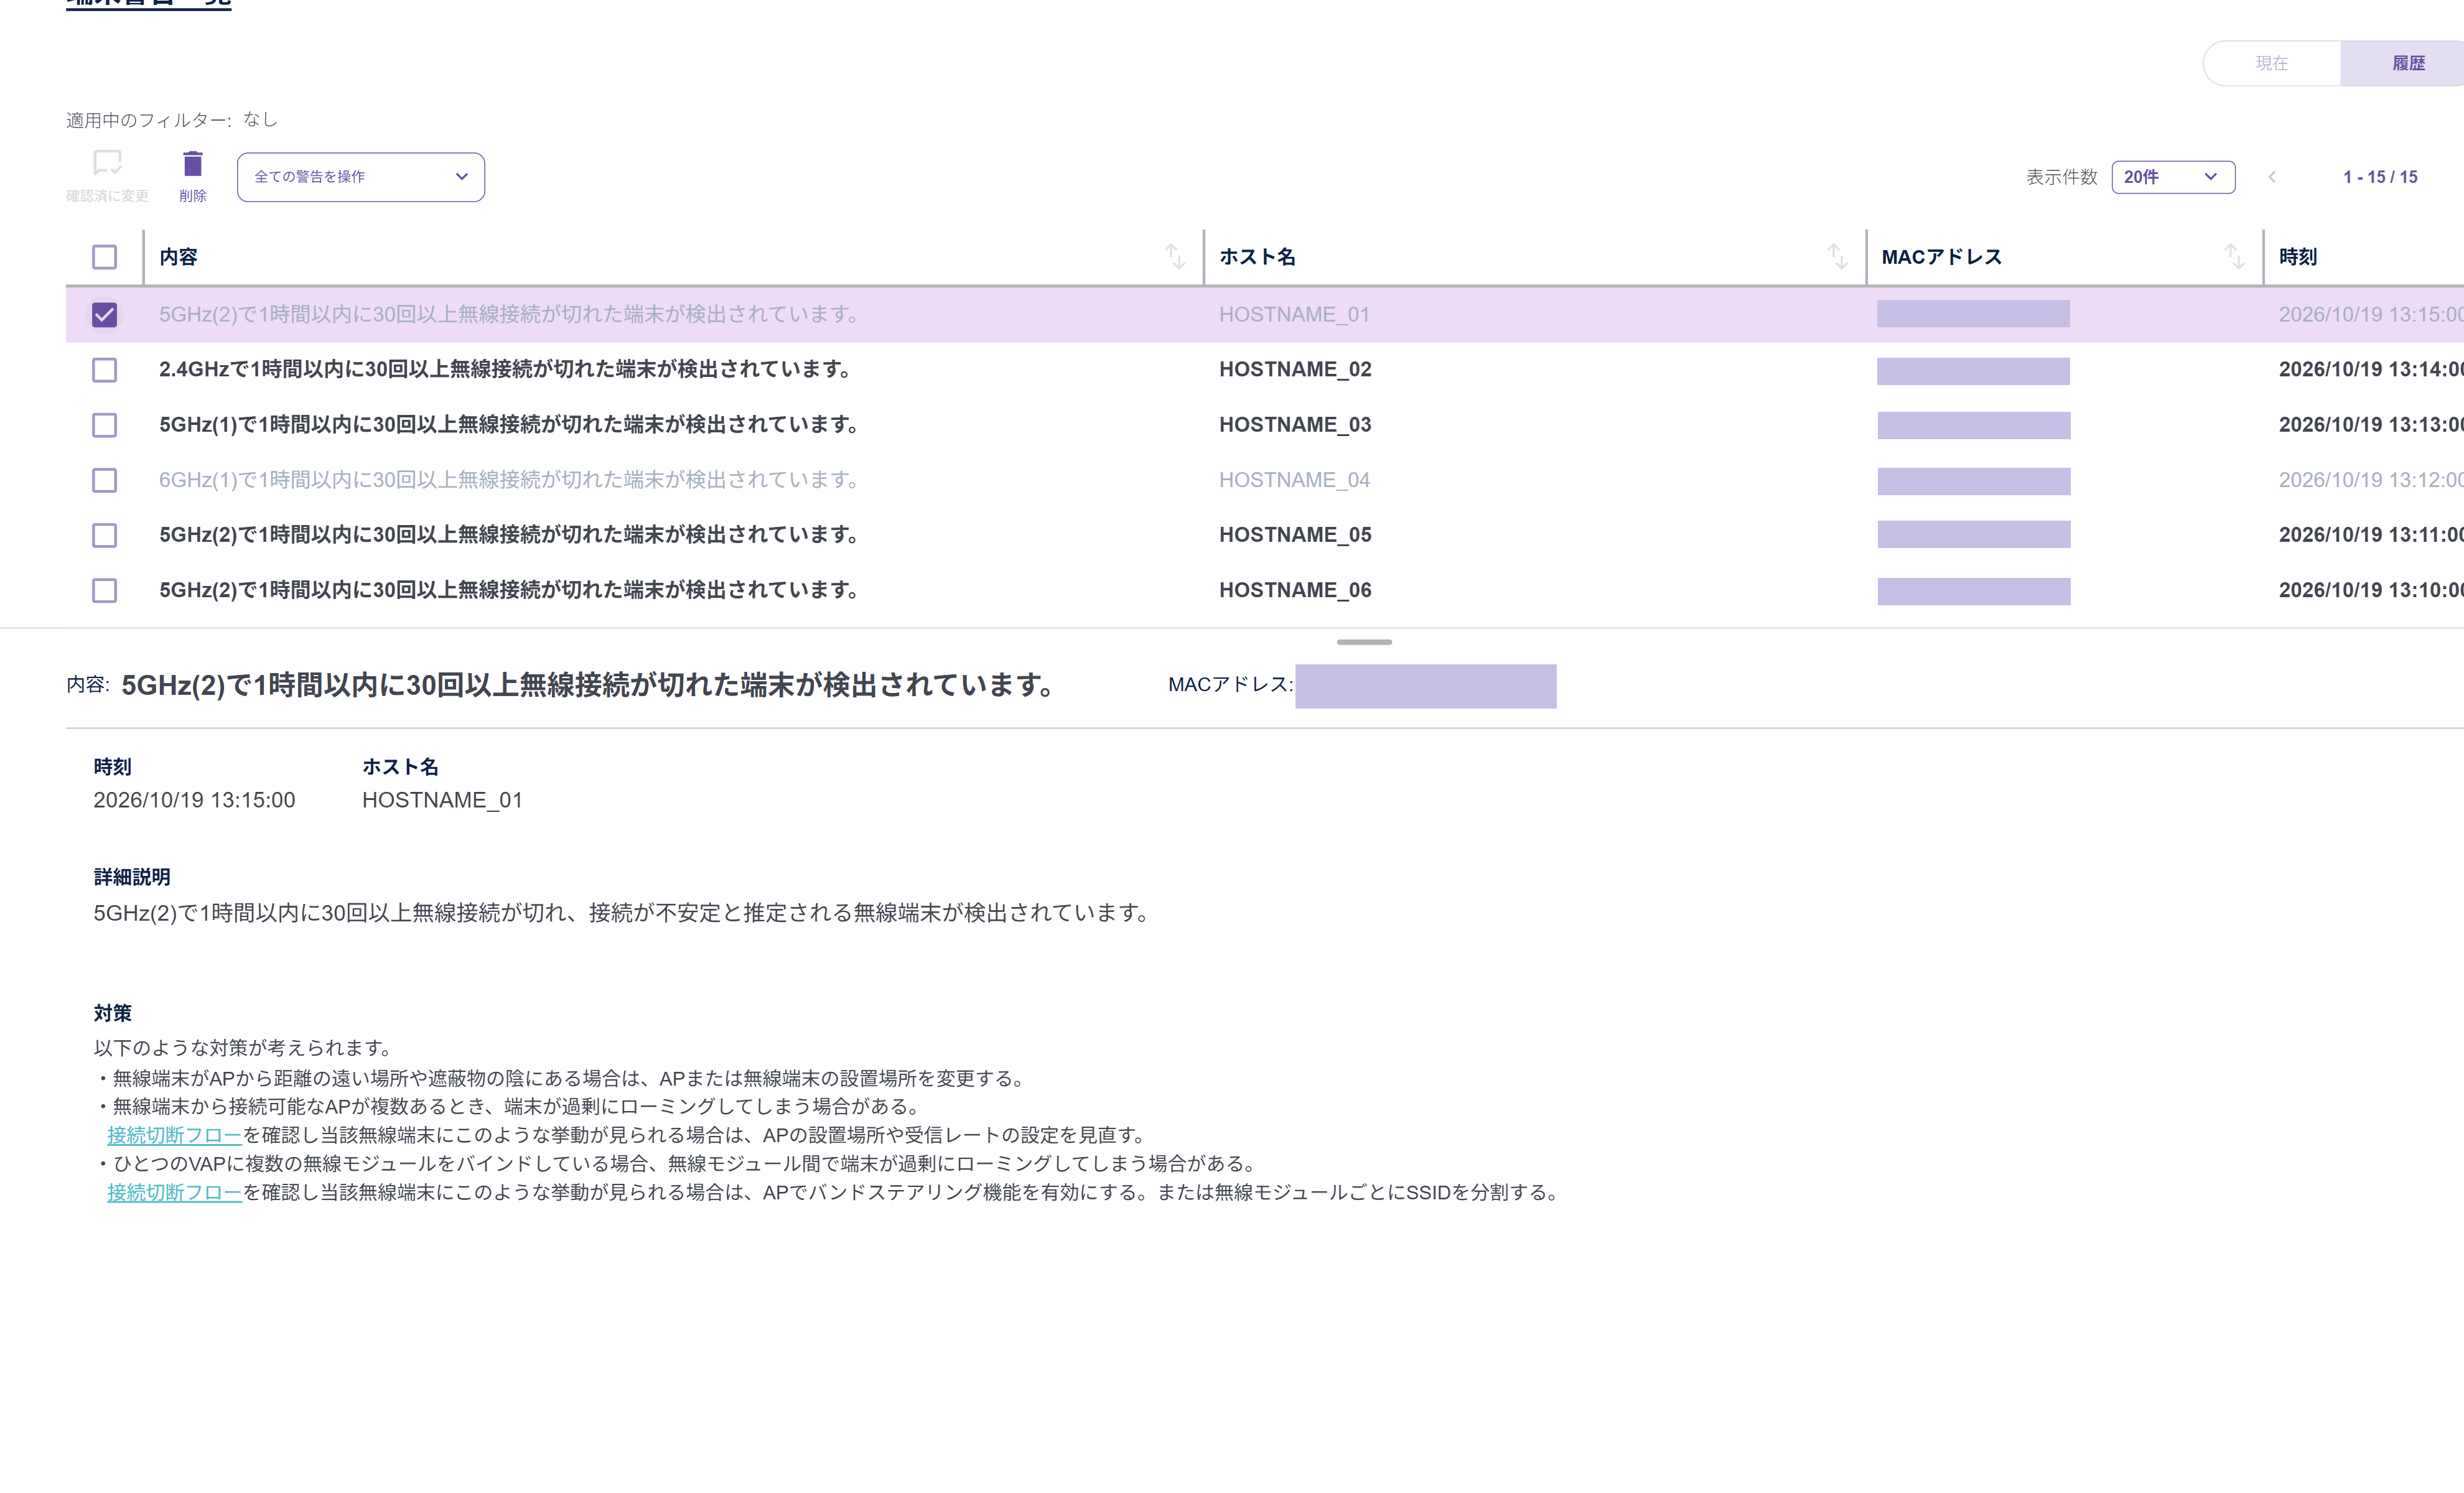The width and height of the screenshot is (2464, 1493).
Task: Open first 接続切断フロー link about AP placement
Action: pyautogui.click(x=174, y=1135)
